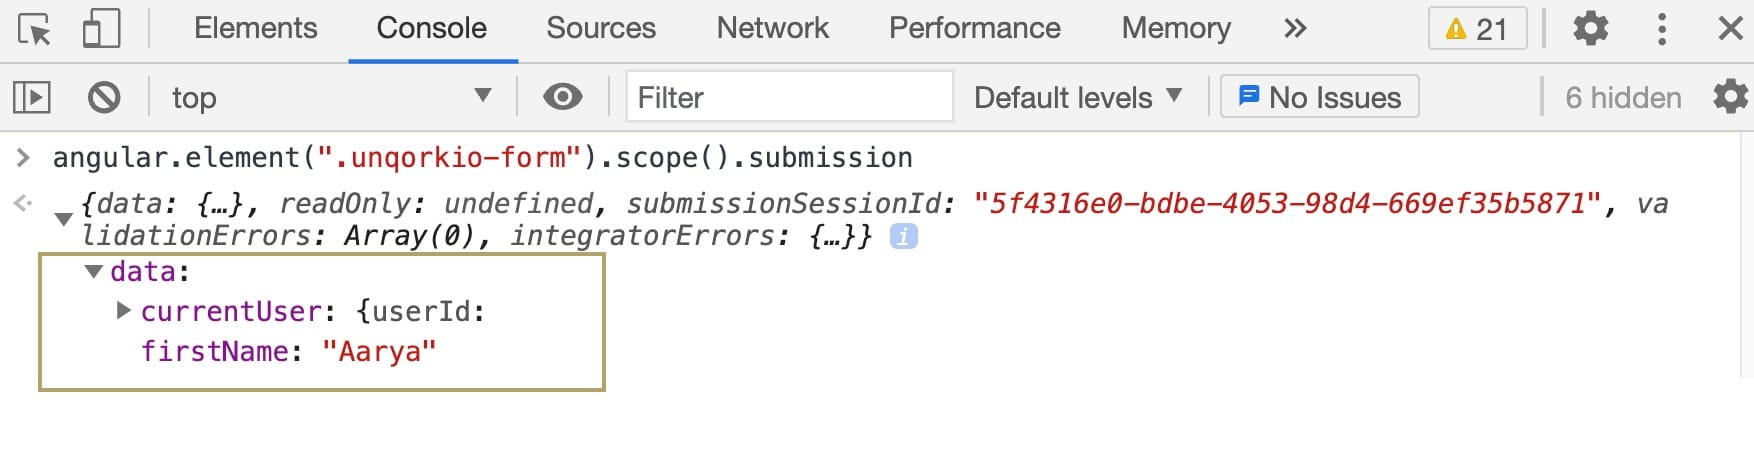Viewport: 1754px width, 468px height.
Task: Activate the inspect element picker icon
Action: pyautogui.click(x=35, y=29)
